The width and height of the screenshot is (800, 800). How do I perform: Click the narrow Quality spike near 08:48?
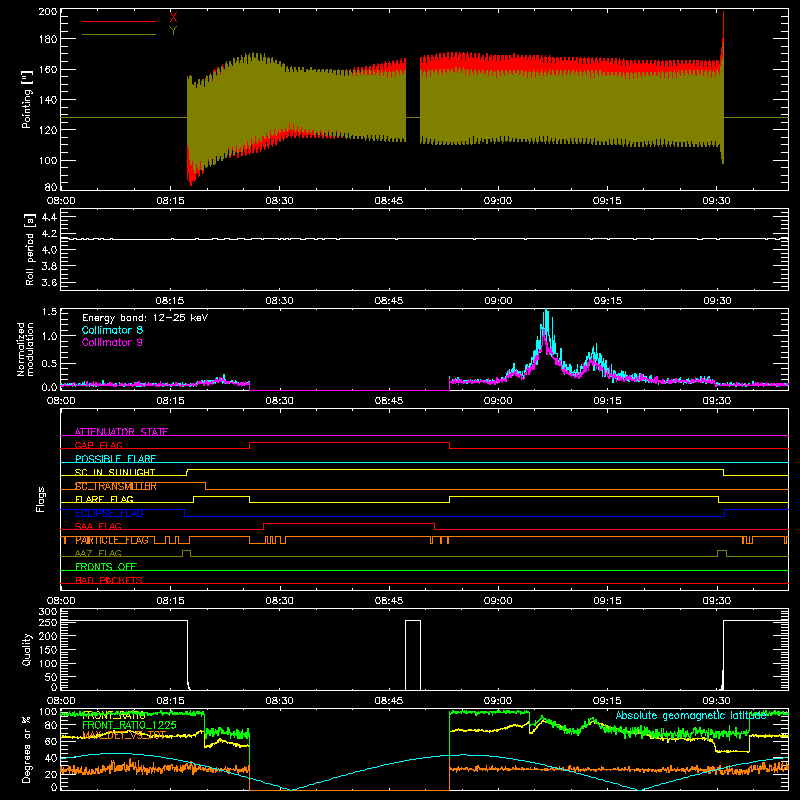point(413,655)
